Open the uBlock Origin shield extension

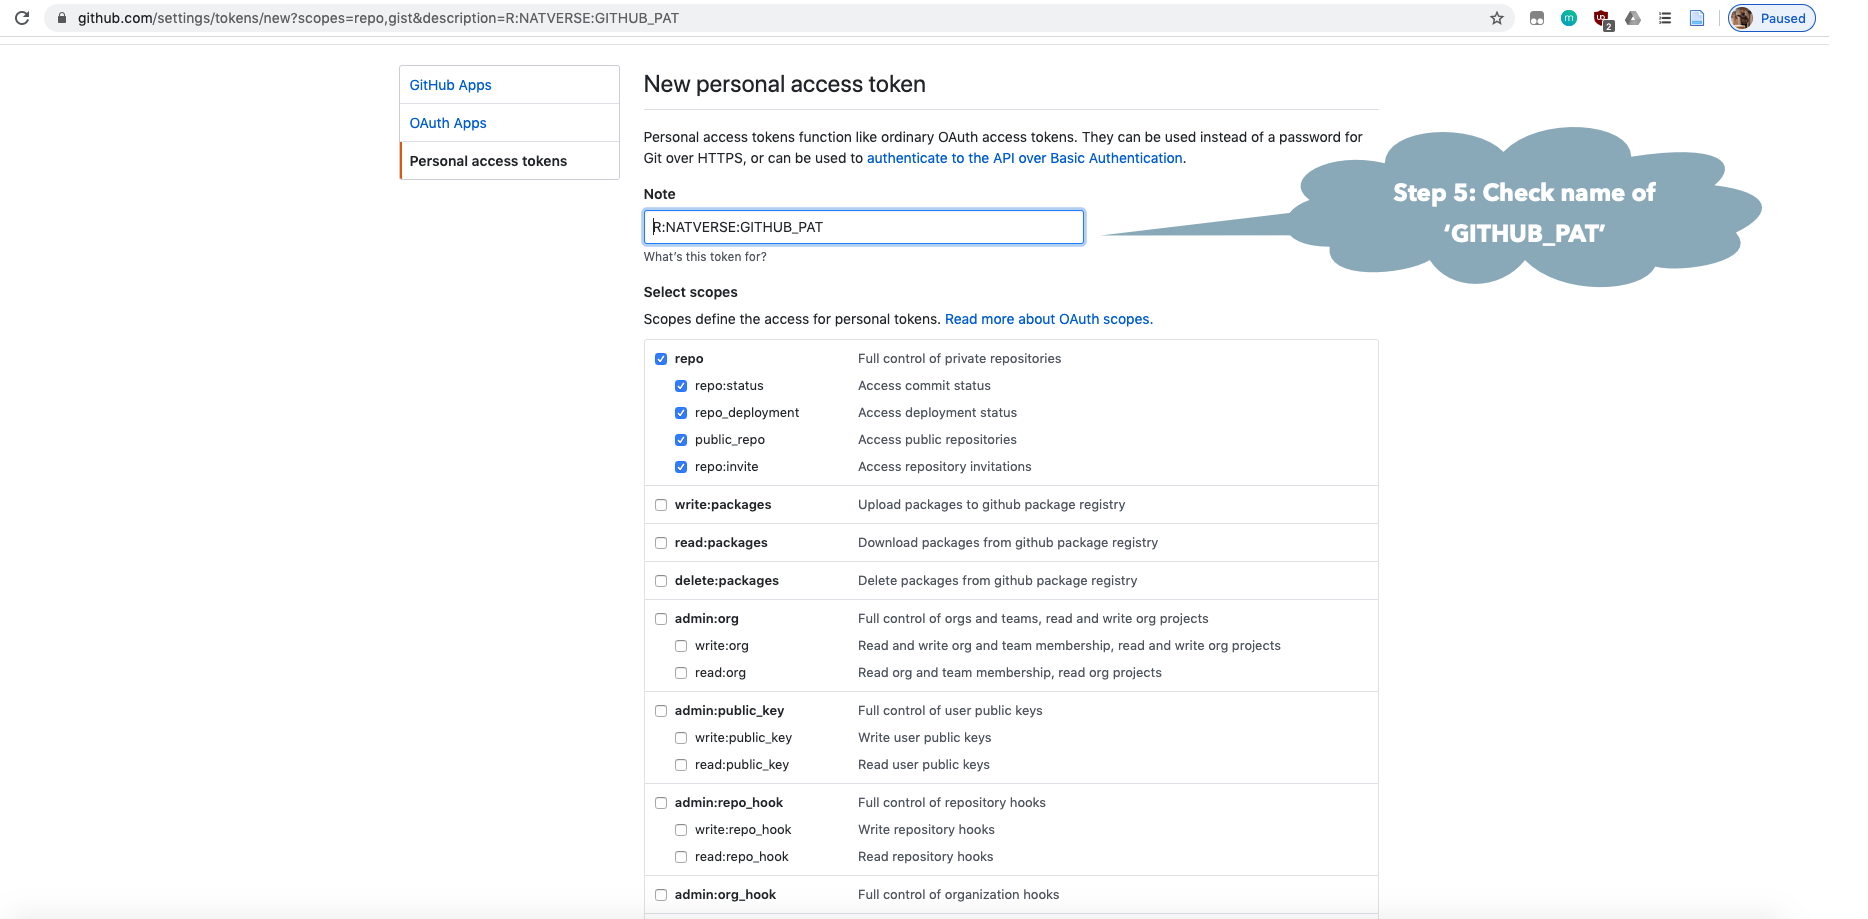point(1602,18)
